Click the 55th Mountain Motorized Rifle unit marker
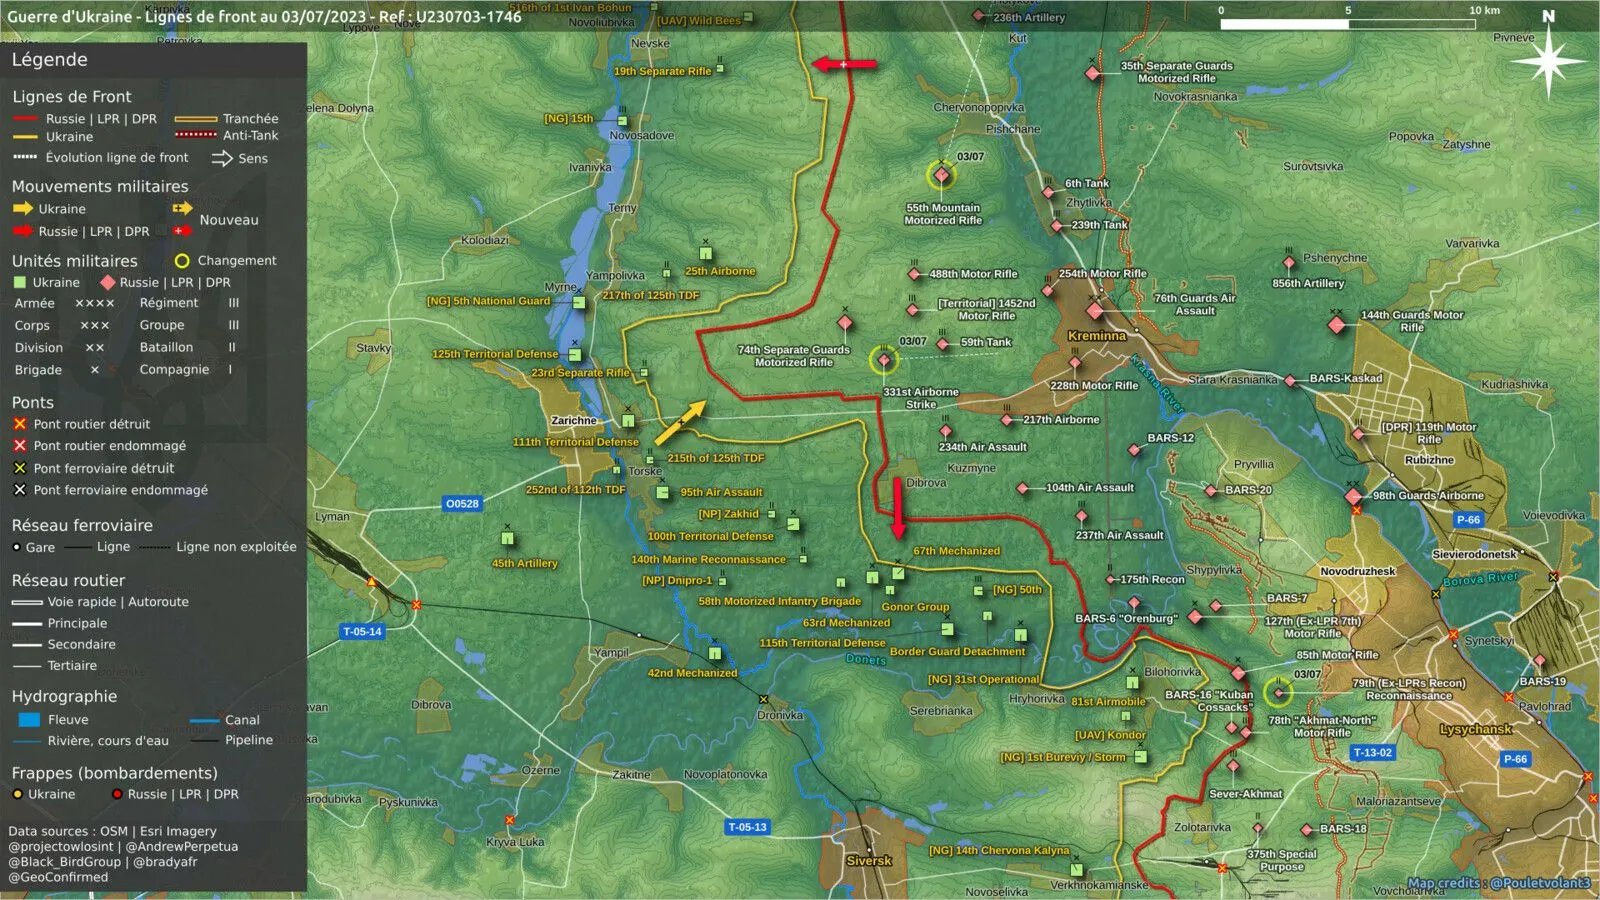This screenshot has width=1600, height=900. tap(940, 176)
